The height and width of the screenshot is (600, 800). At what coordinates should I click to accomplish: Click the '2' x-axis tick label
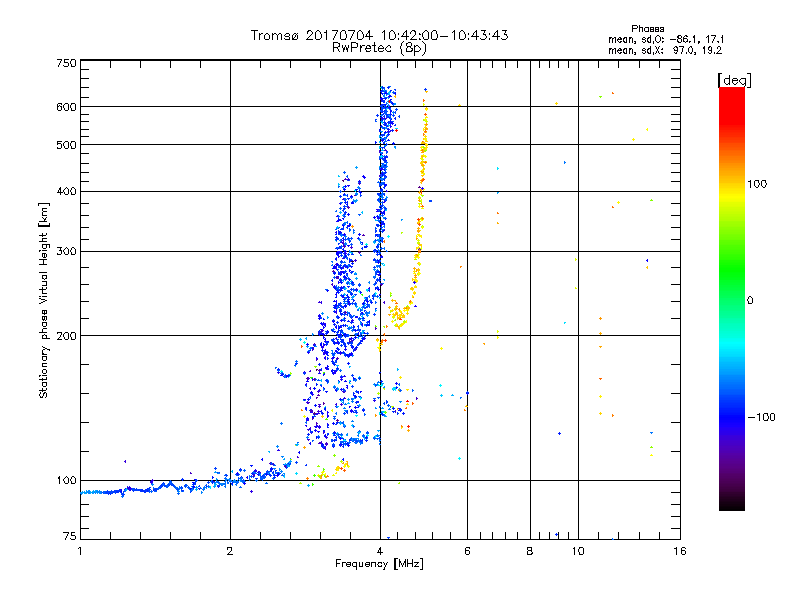click(x=230, y=551)
